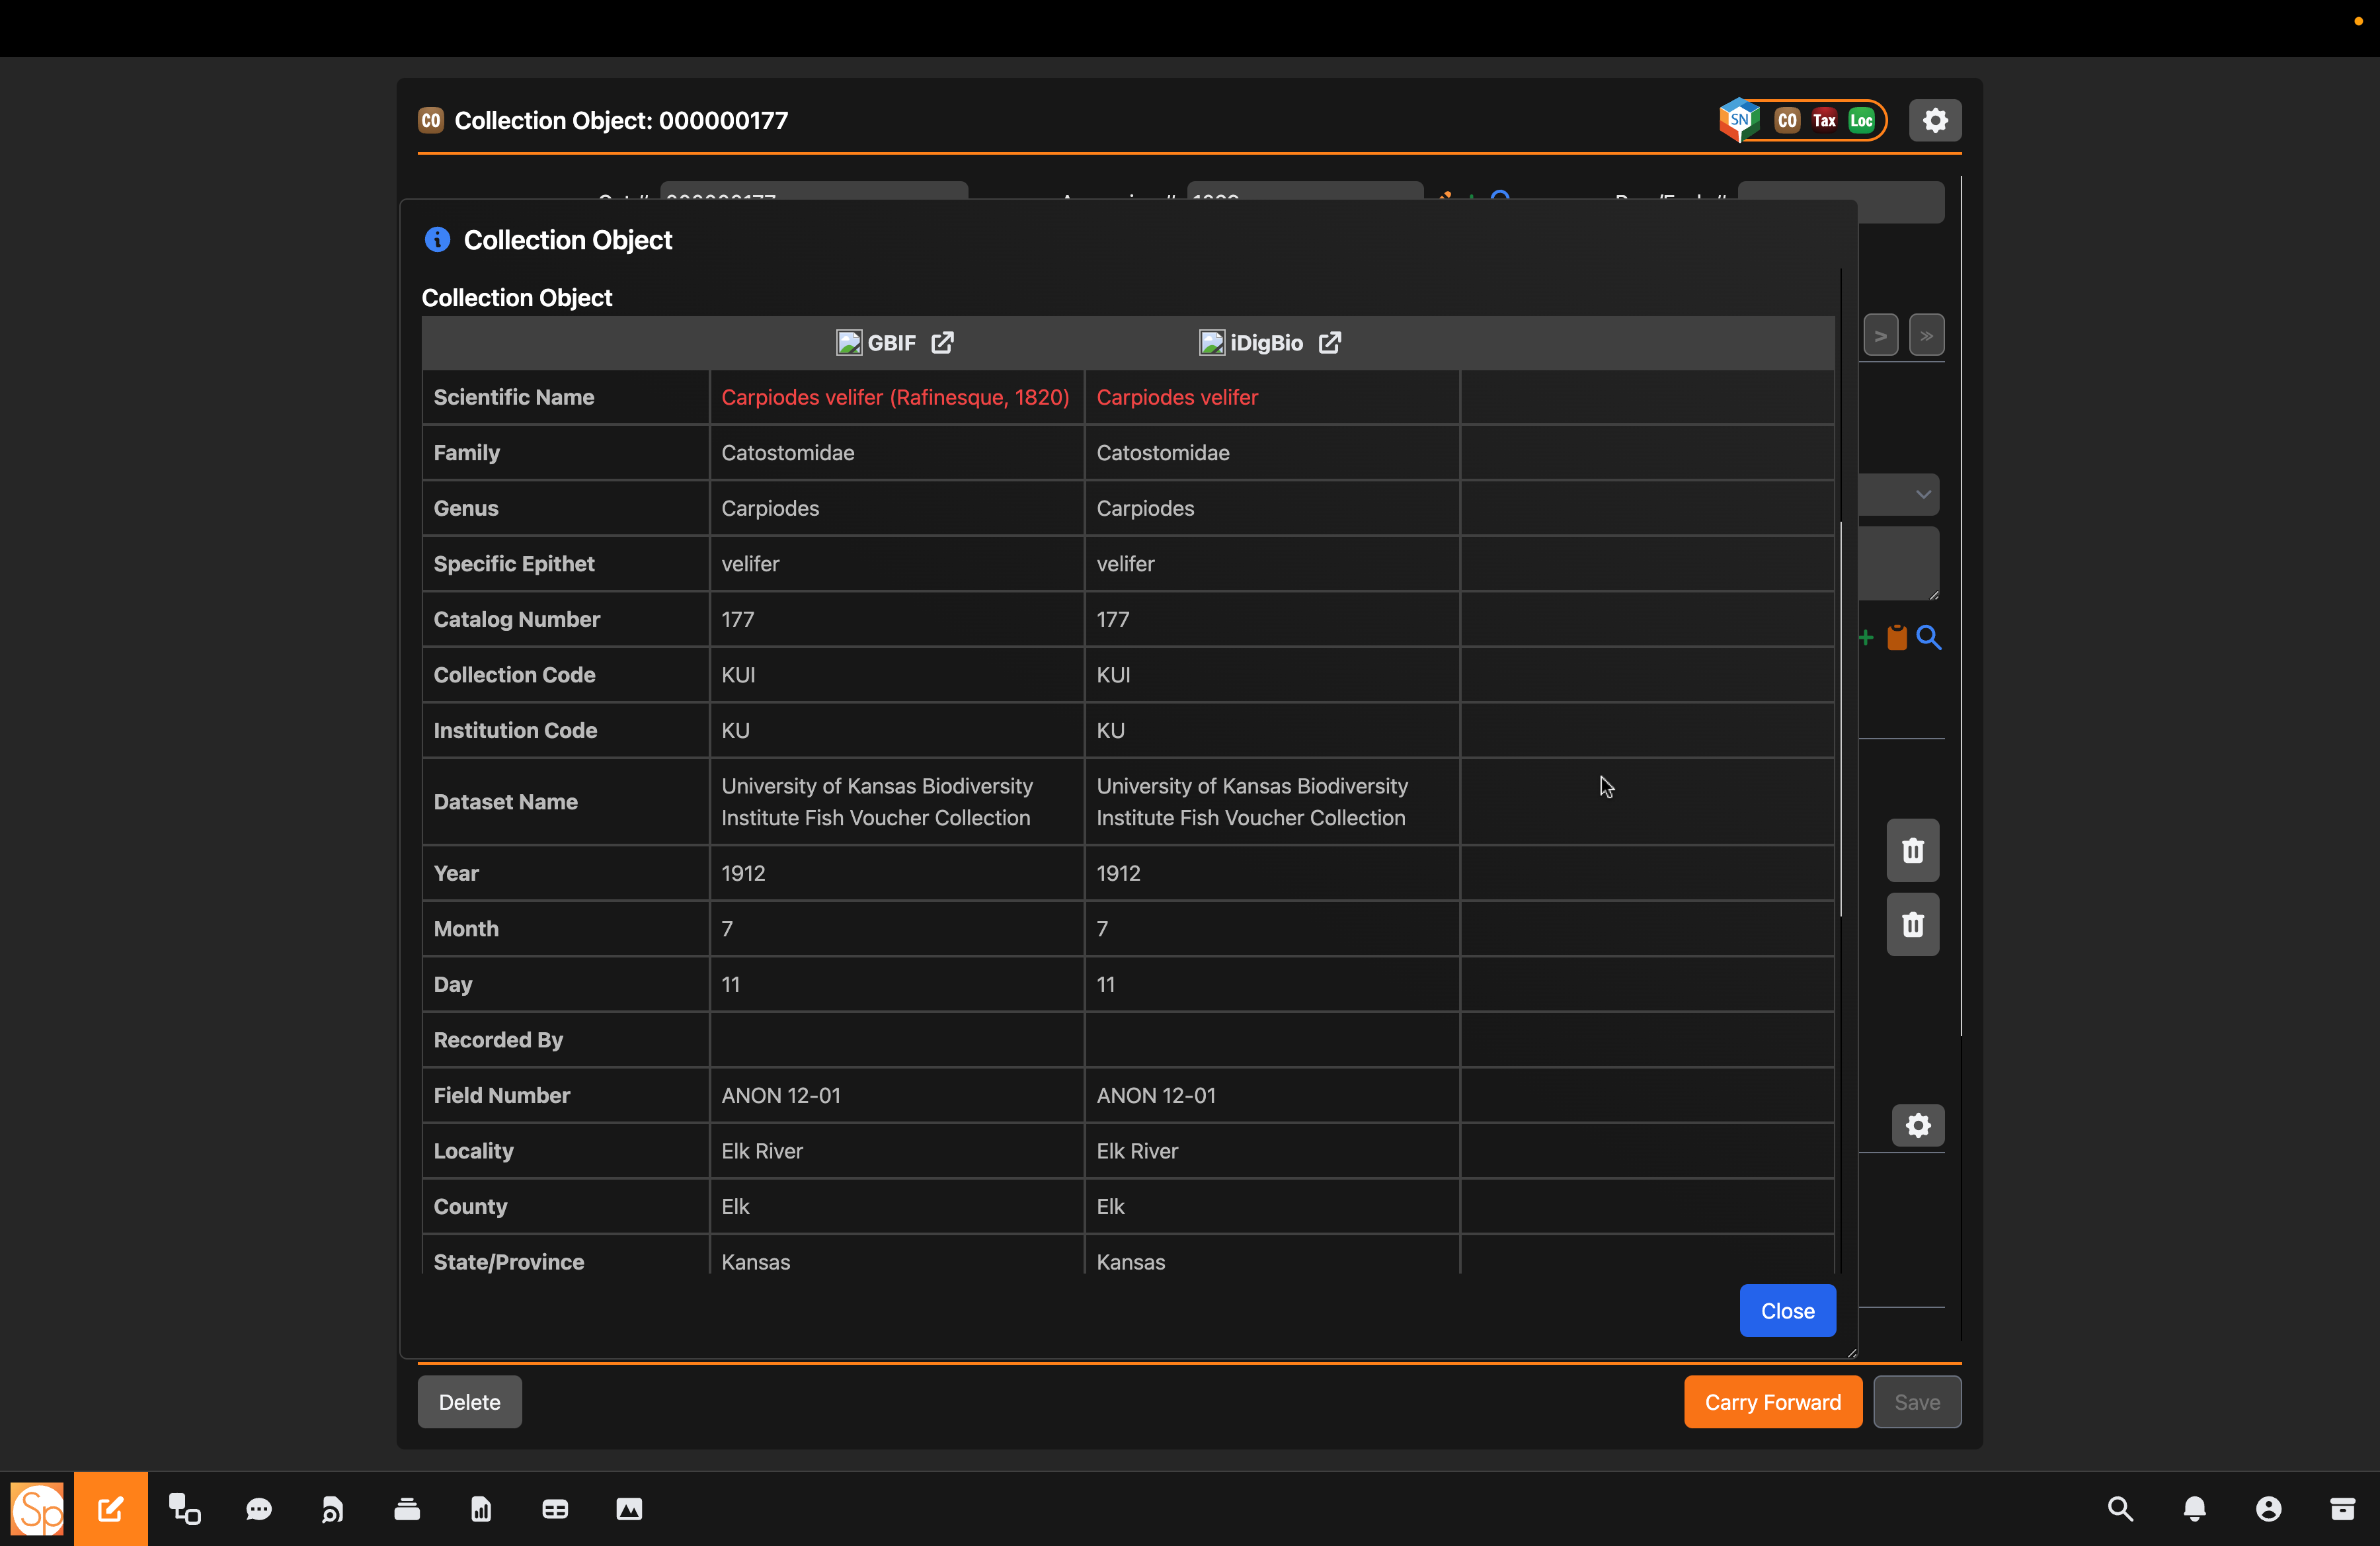Click the red Tax badge icon
2380x1546 pixels.
coord(1824,120)
